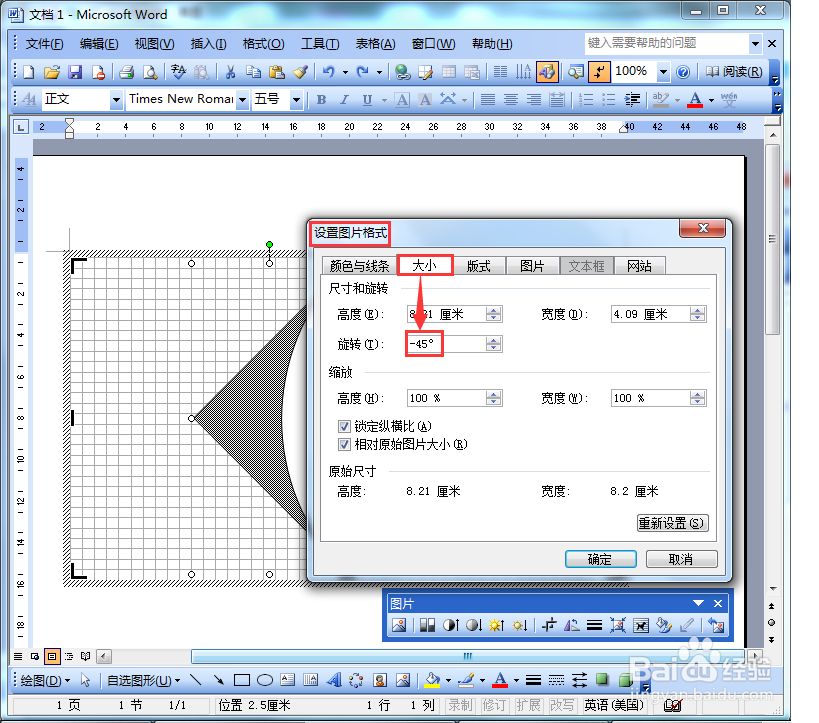
Task: Toggle 录制 macro recording in status bar
Action: pos(460,705)
